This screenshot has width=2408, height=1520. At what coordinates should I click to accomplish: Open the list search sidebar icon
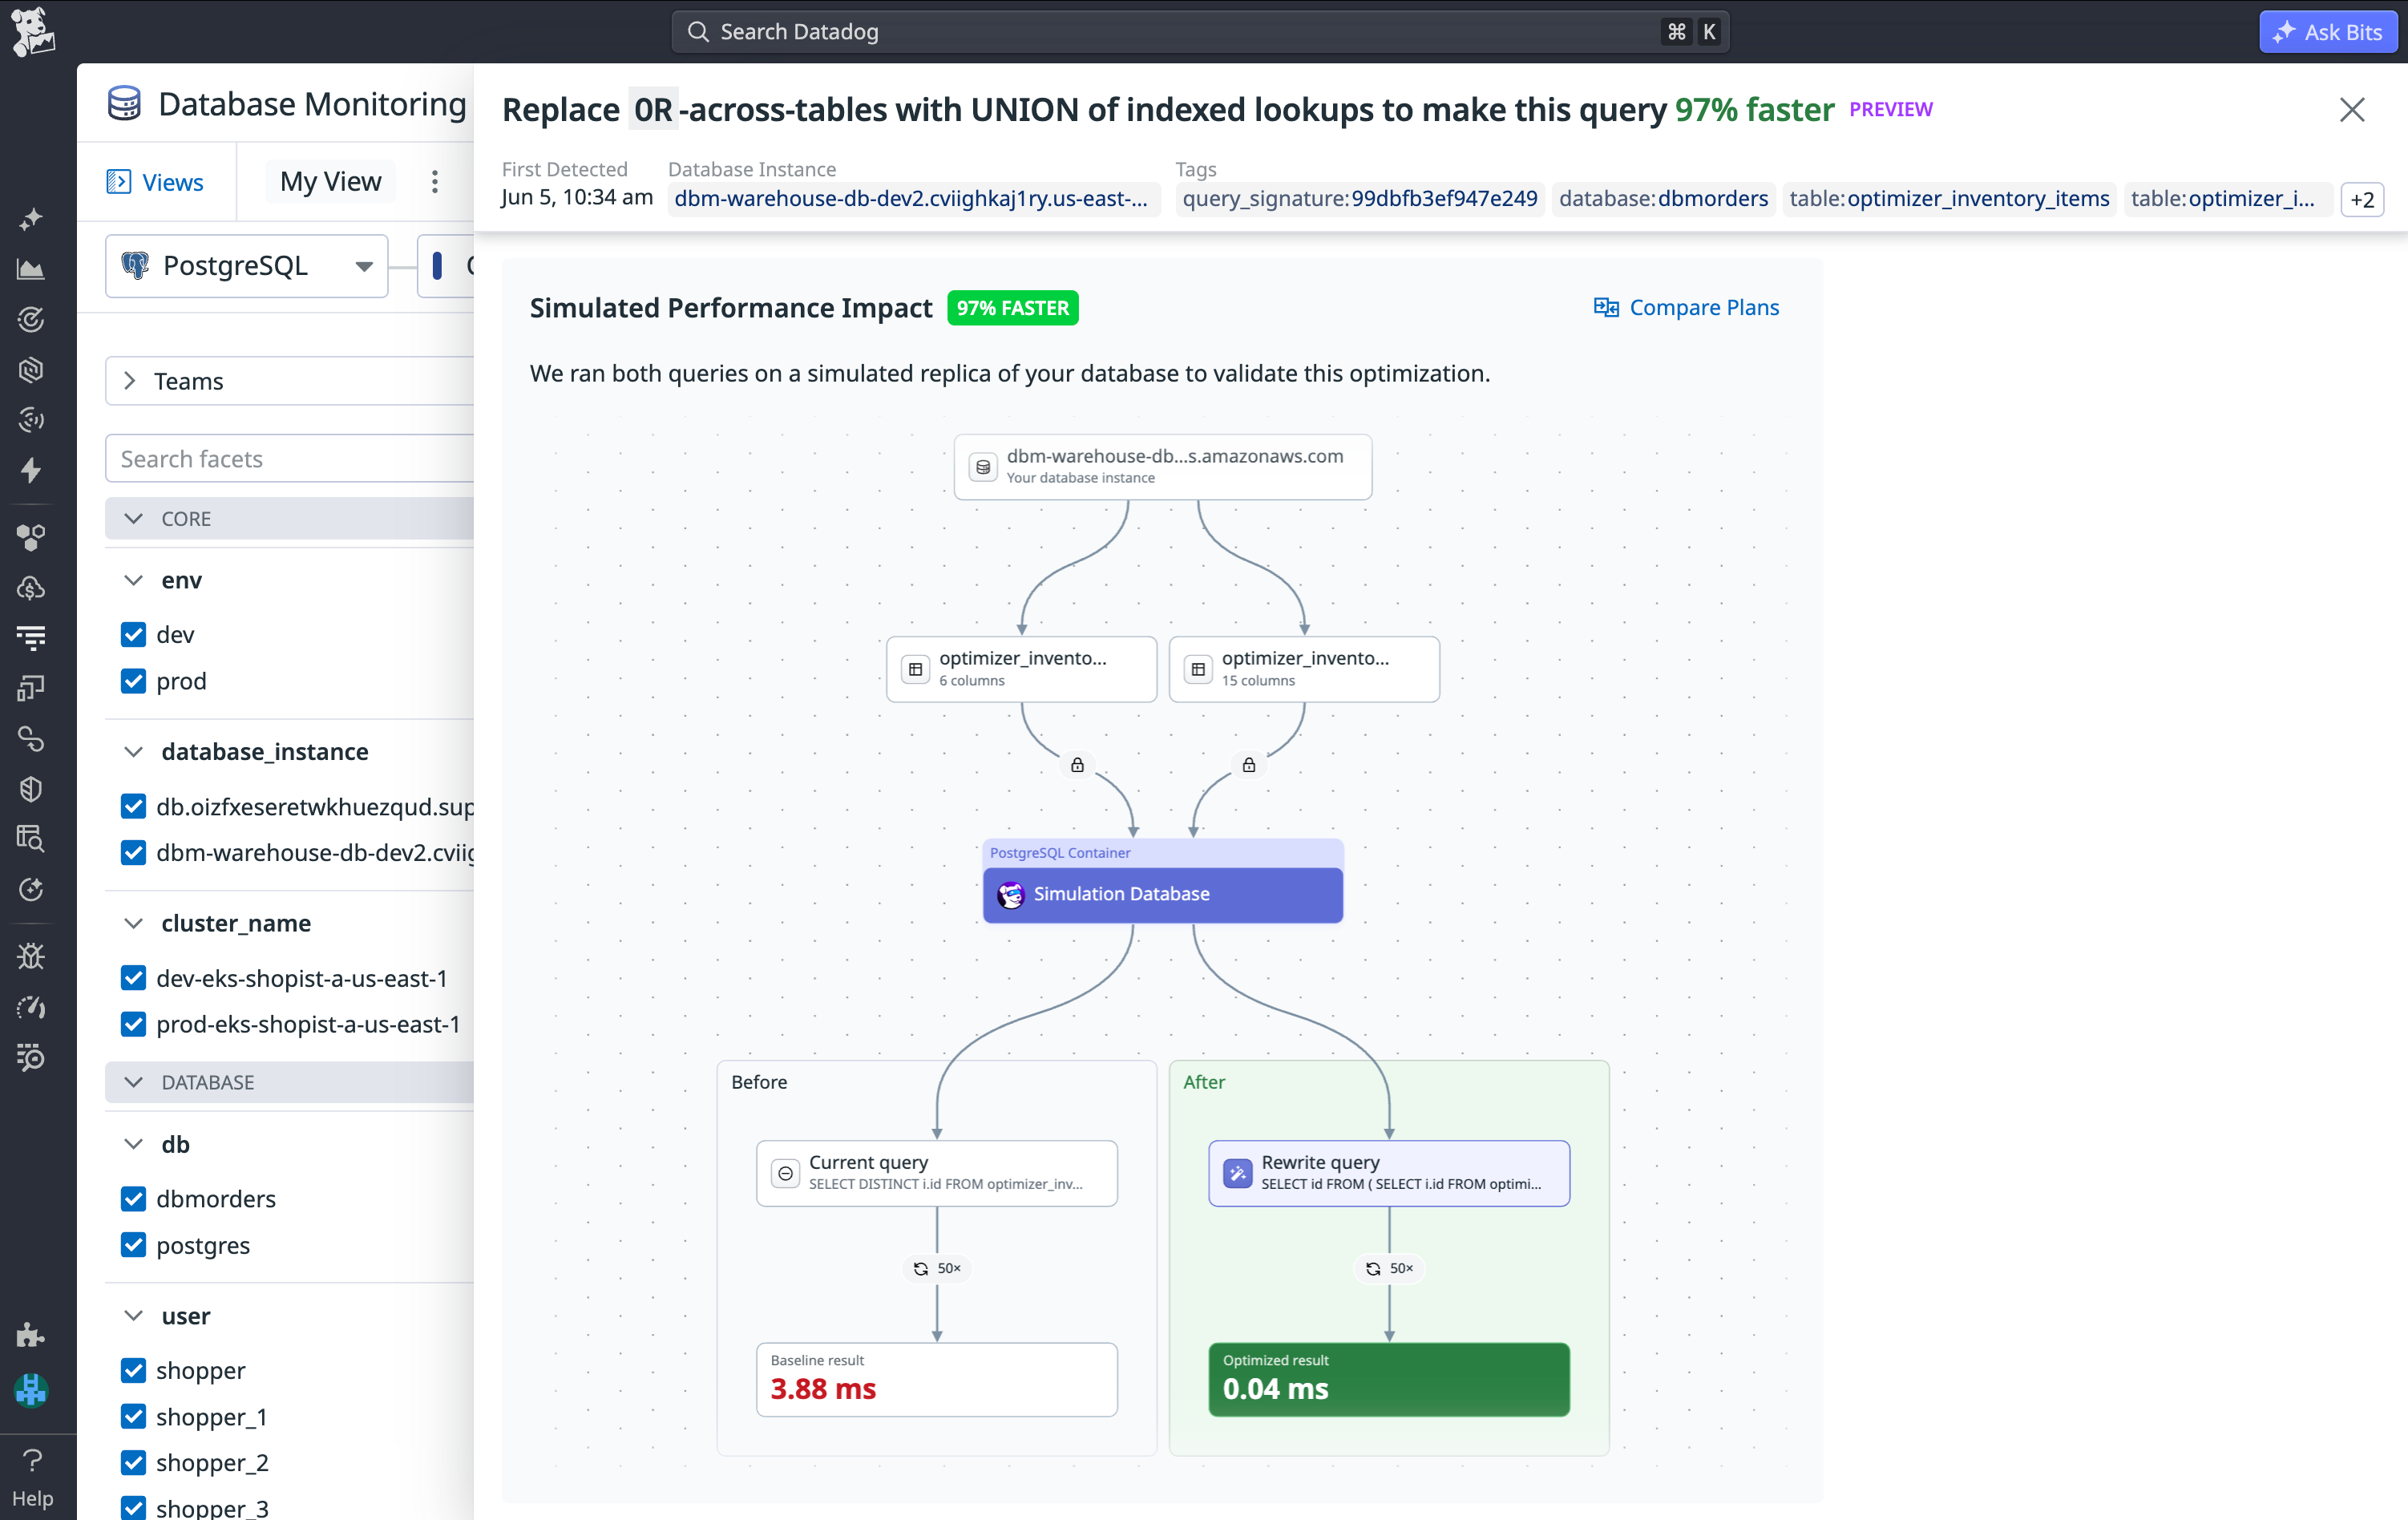31,1057
